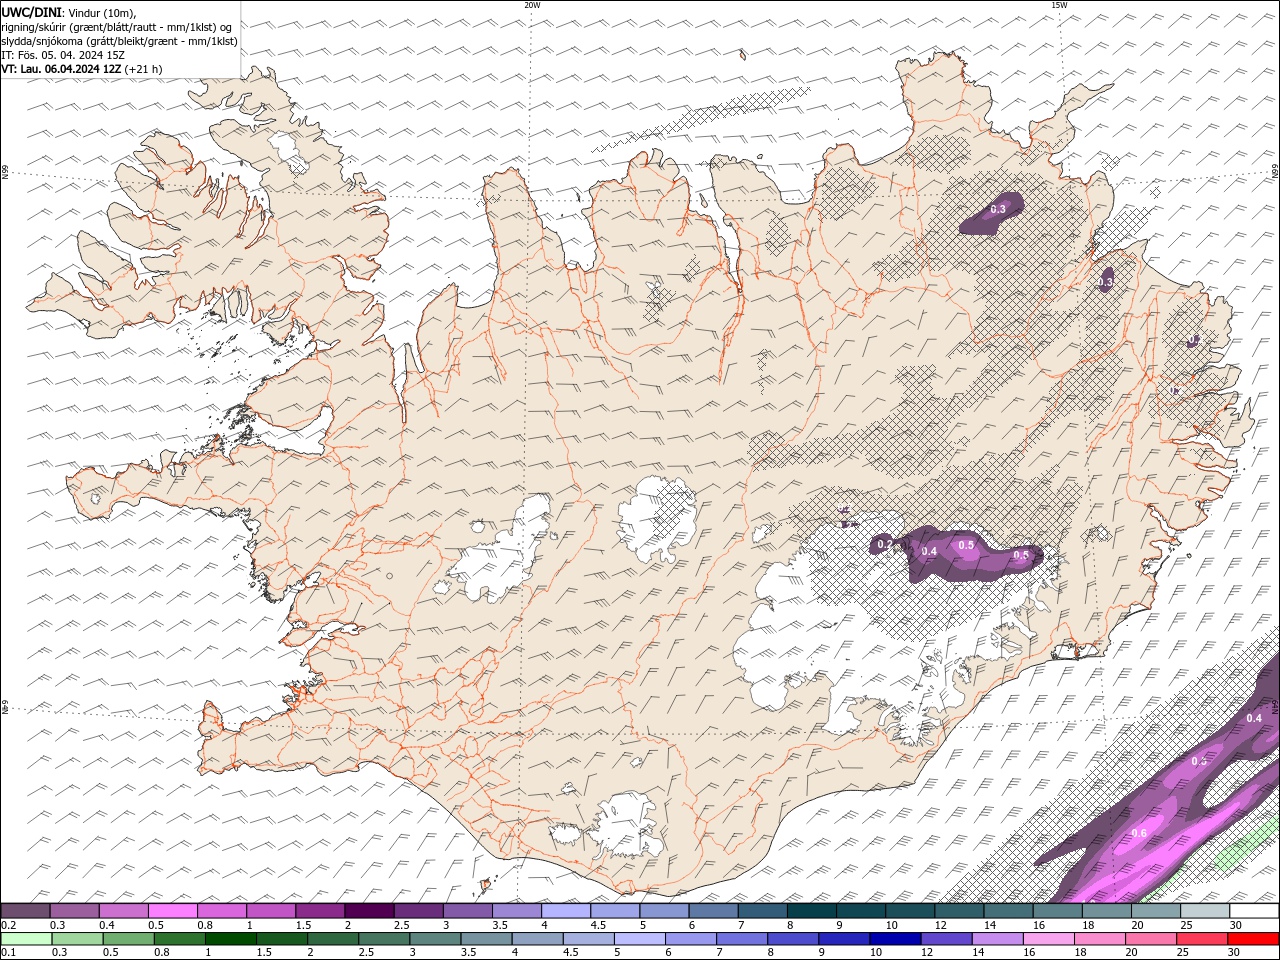
Task: Click the 'slydda/snjókoma' description line
Action: point(119,41)
